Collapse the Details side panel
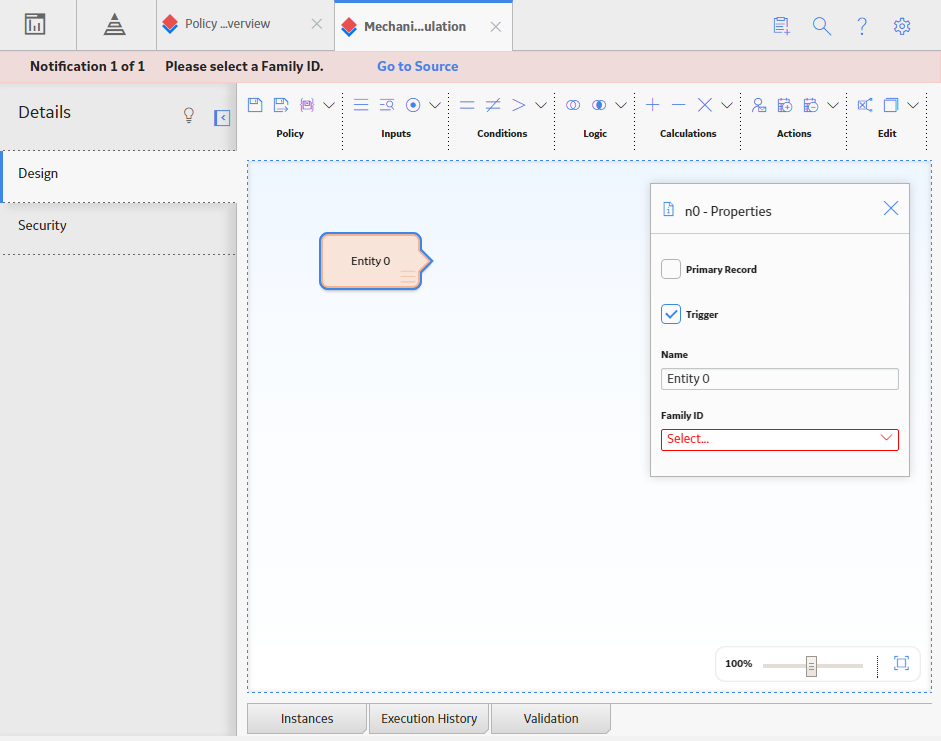941x741 pixels. (222, 118)
